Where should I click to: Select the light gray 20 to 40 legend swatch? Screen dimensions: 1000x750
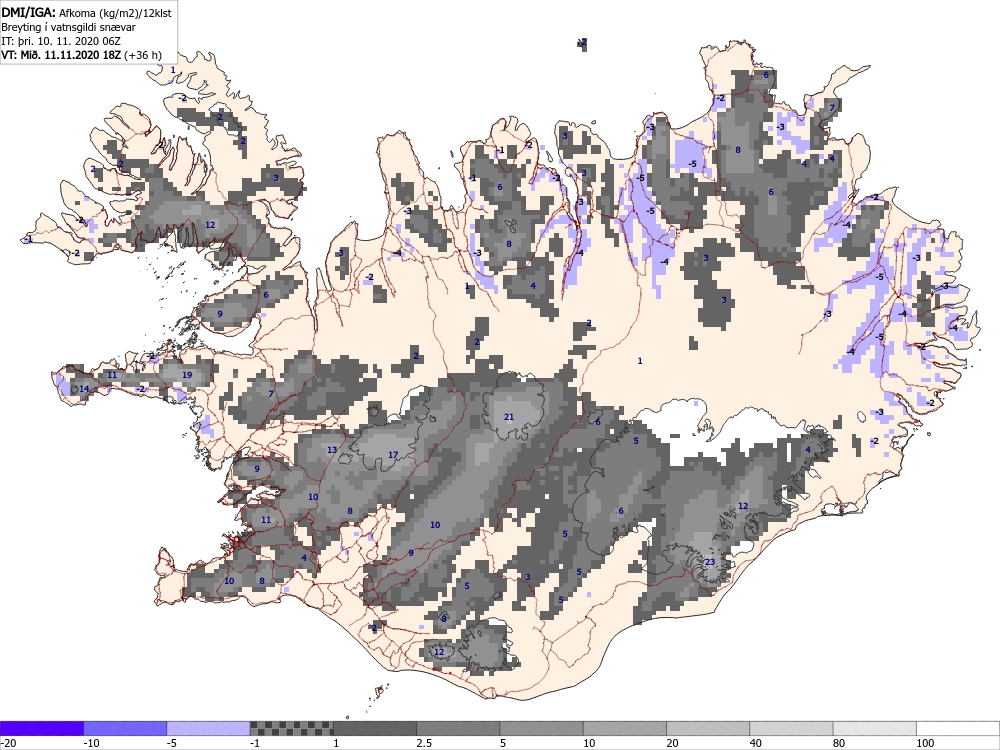click(x=708, y=728)
